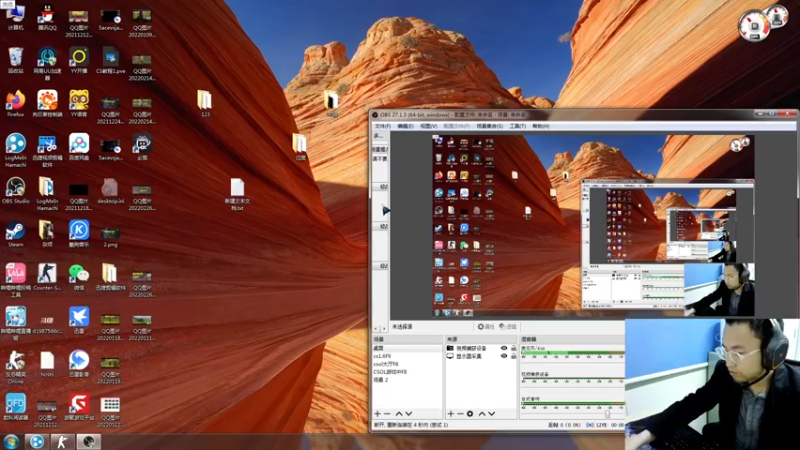Select the desktop.ini file icon
This screenshot has height=450, width=800.
(110, 190)
